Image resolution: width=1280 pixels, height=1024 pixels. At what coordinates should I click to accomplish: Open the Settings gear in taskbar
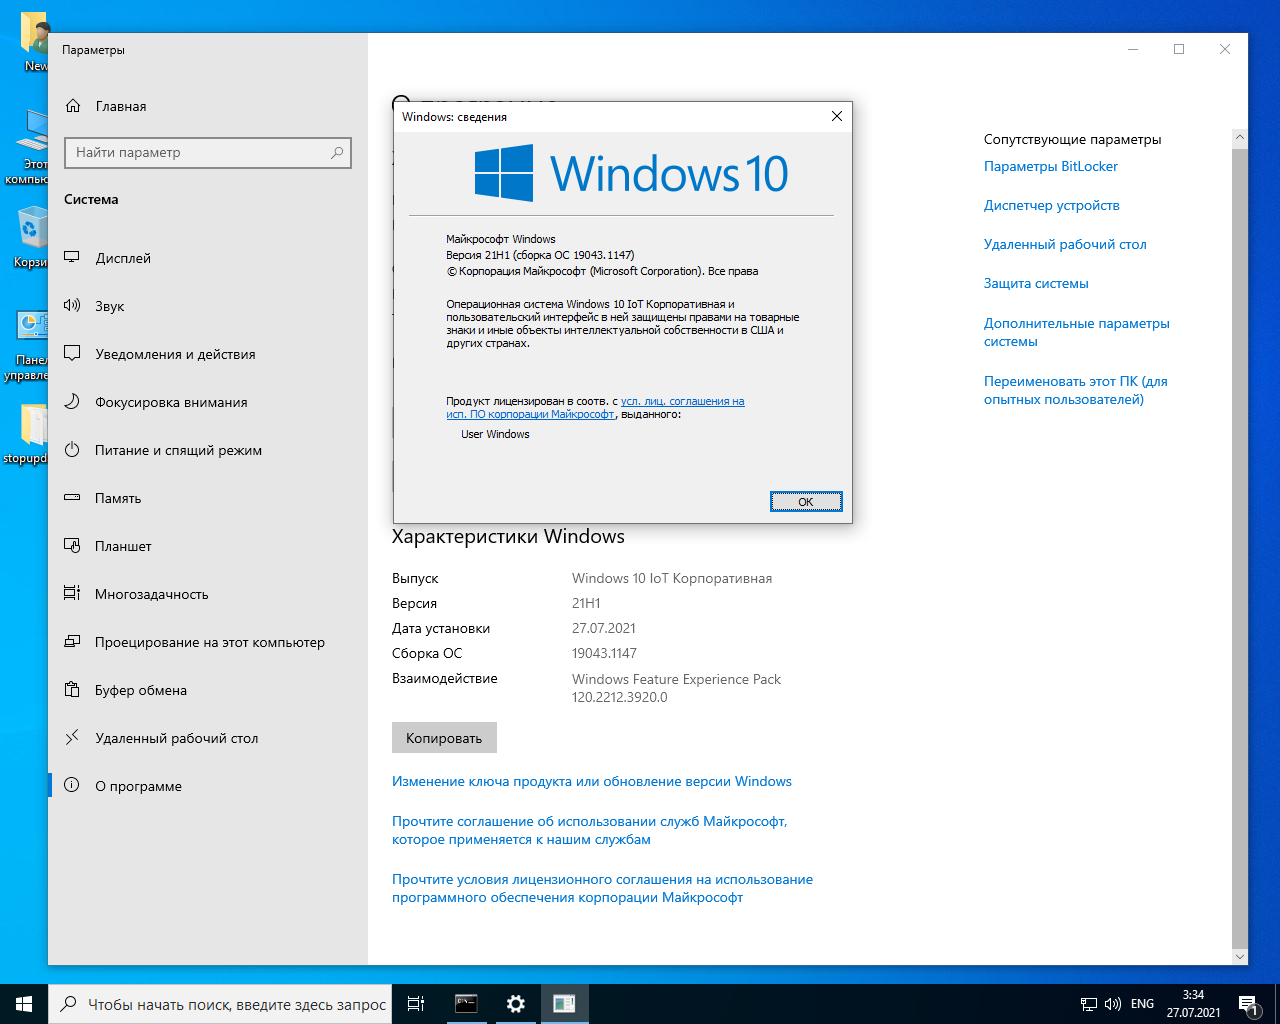point(515,1004)
